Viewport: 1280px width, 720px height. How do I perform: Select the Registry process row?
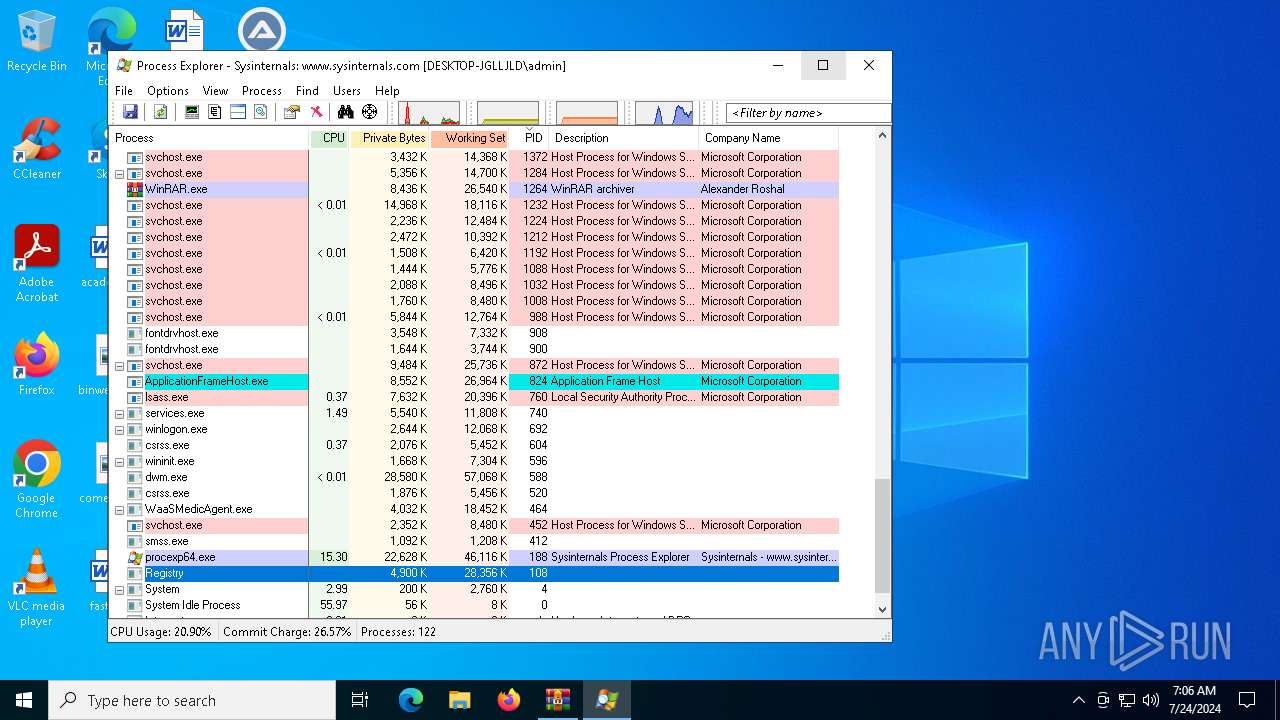474,573
